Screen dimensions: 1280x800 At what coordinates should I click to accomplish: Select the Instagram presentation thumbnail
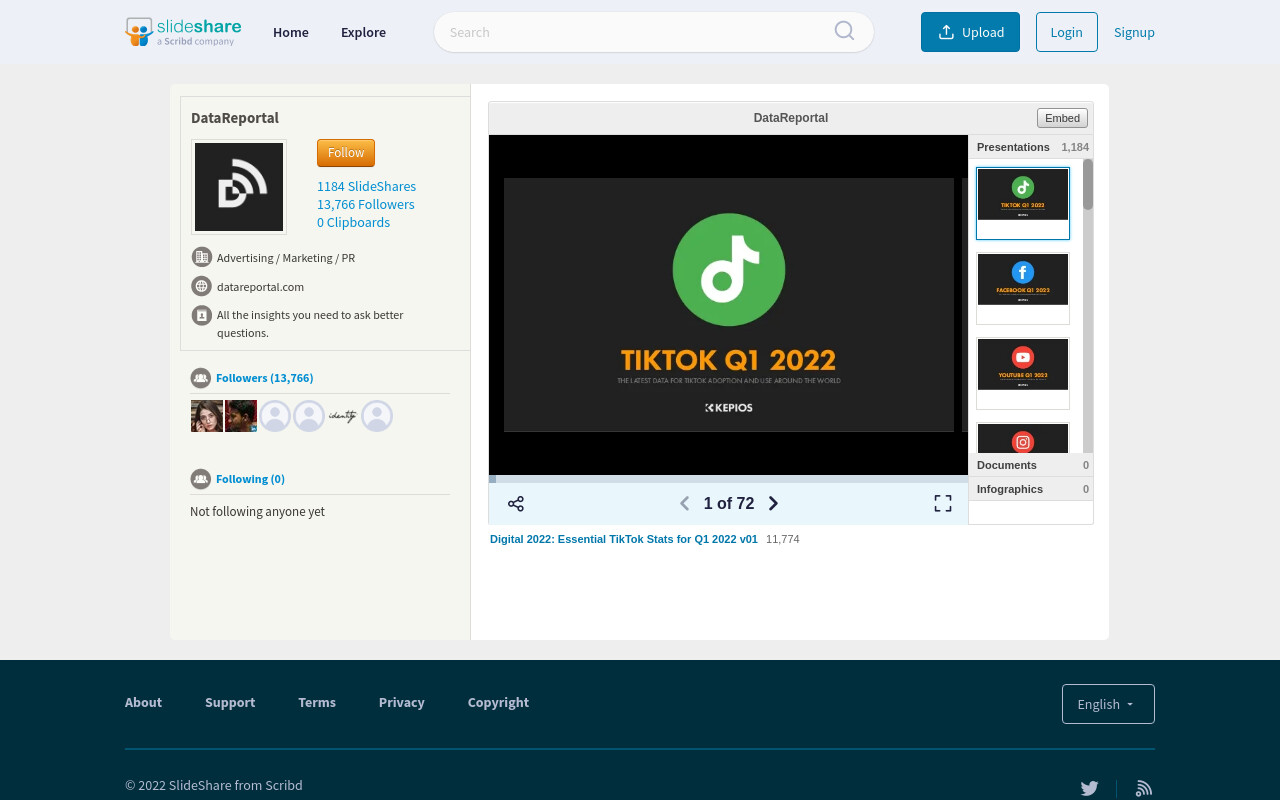[1023, 438]
